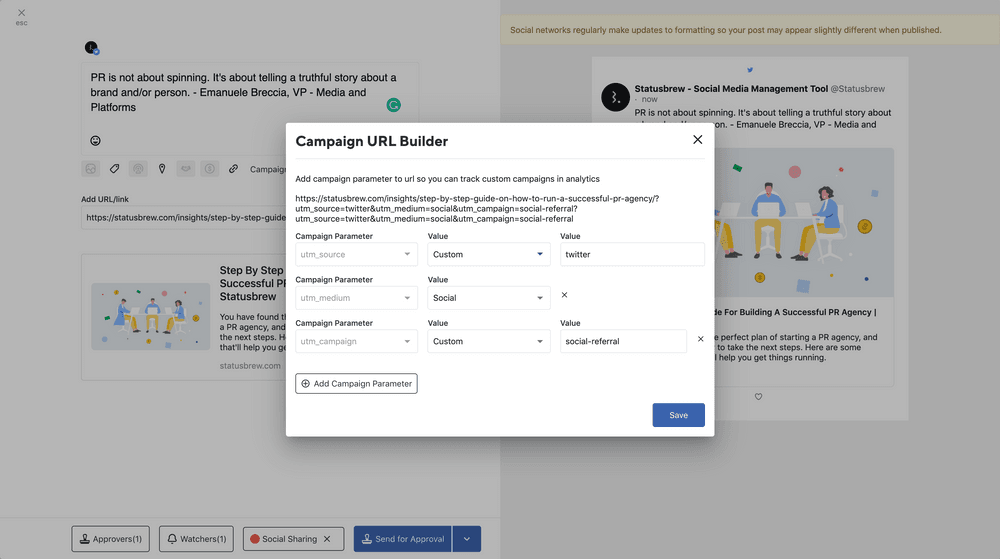Remove the Social Sharing tag

tap(326, 539)
